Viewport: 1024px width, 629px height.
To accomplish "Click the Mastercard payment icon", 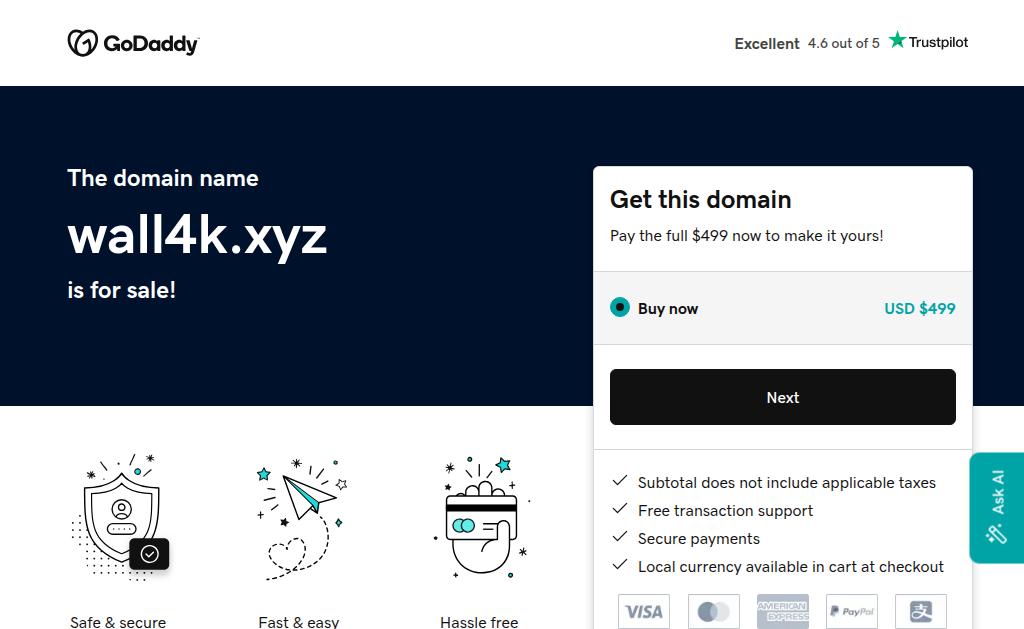I will [713, 611].
